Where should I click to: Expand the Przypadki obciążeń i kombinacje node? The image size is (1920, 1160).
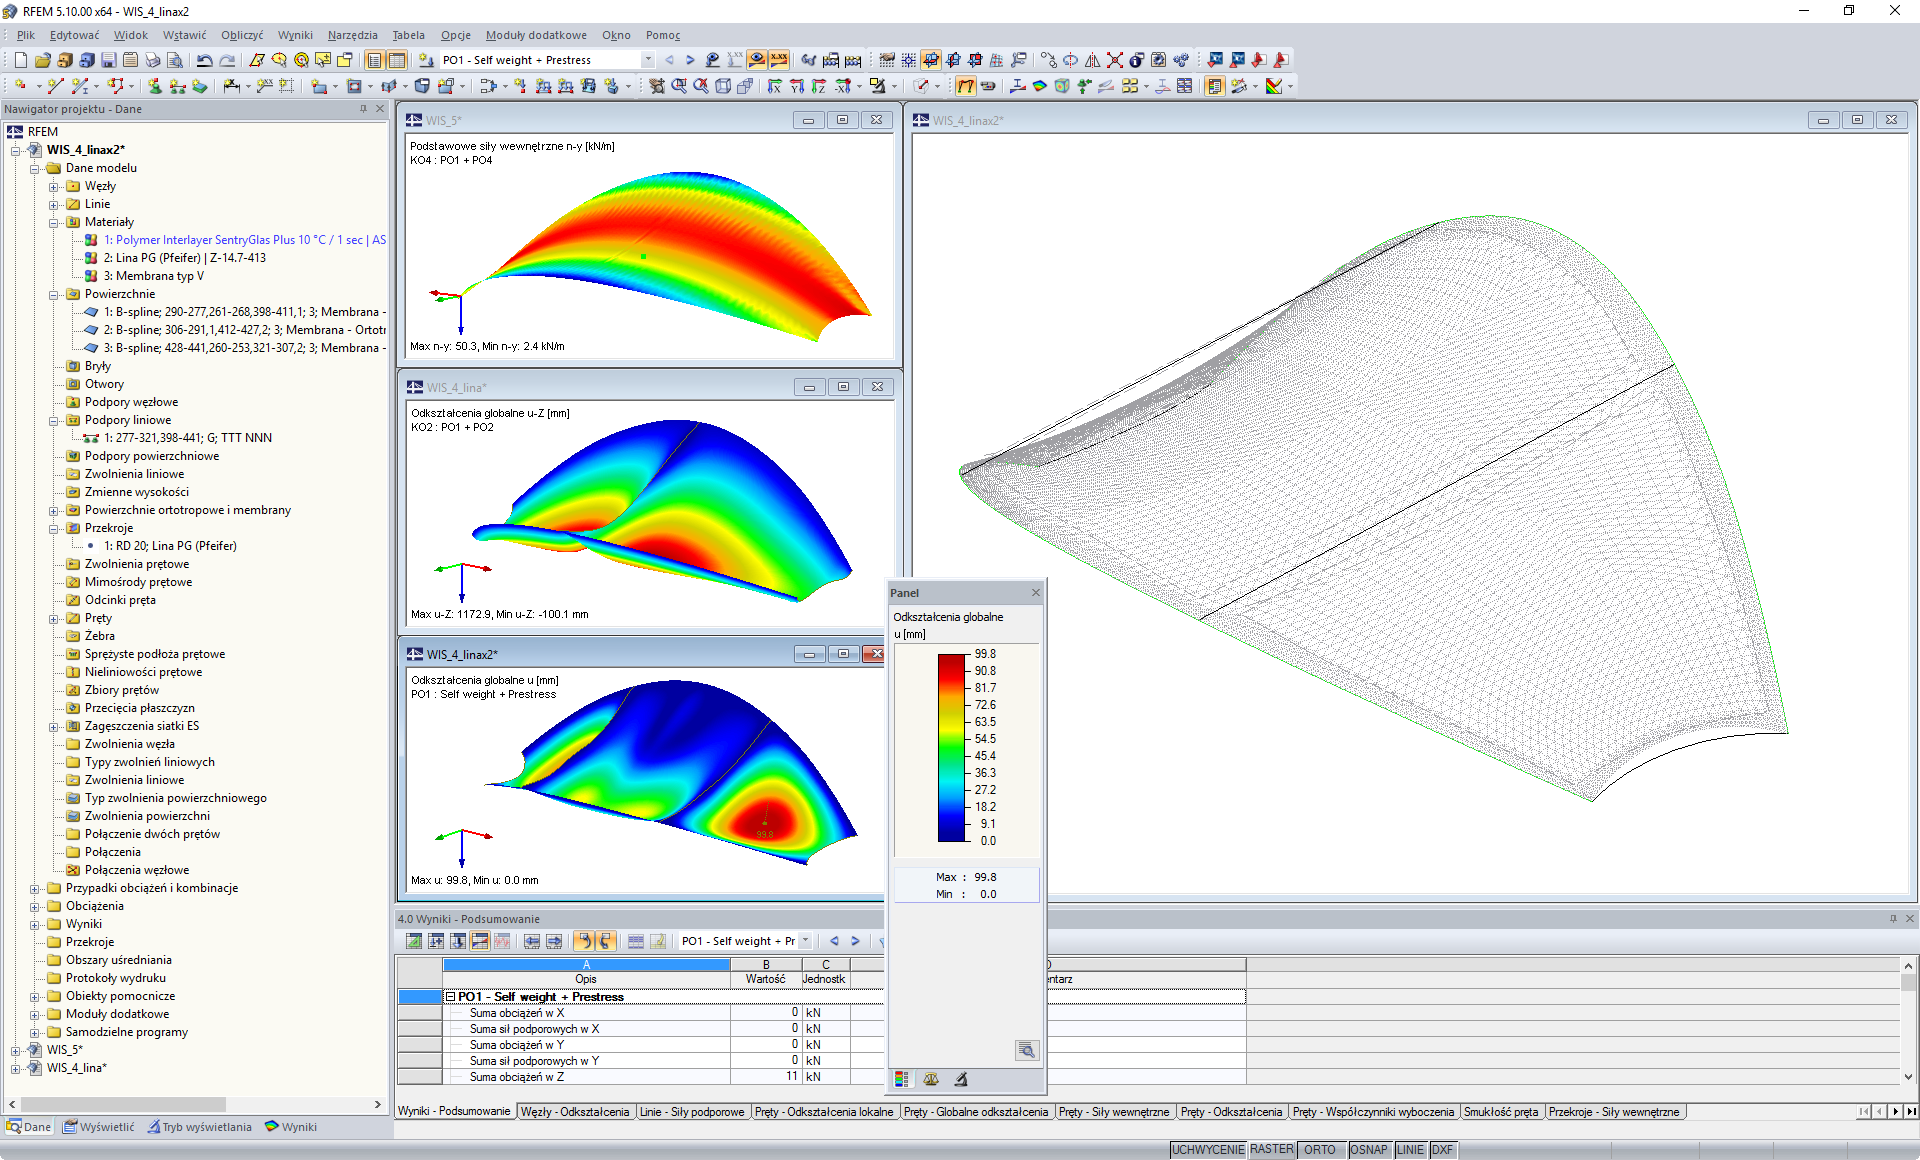[x=34, y=888]
